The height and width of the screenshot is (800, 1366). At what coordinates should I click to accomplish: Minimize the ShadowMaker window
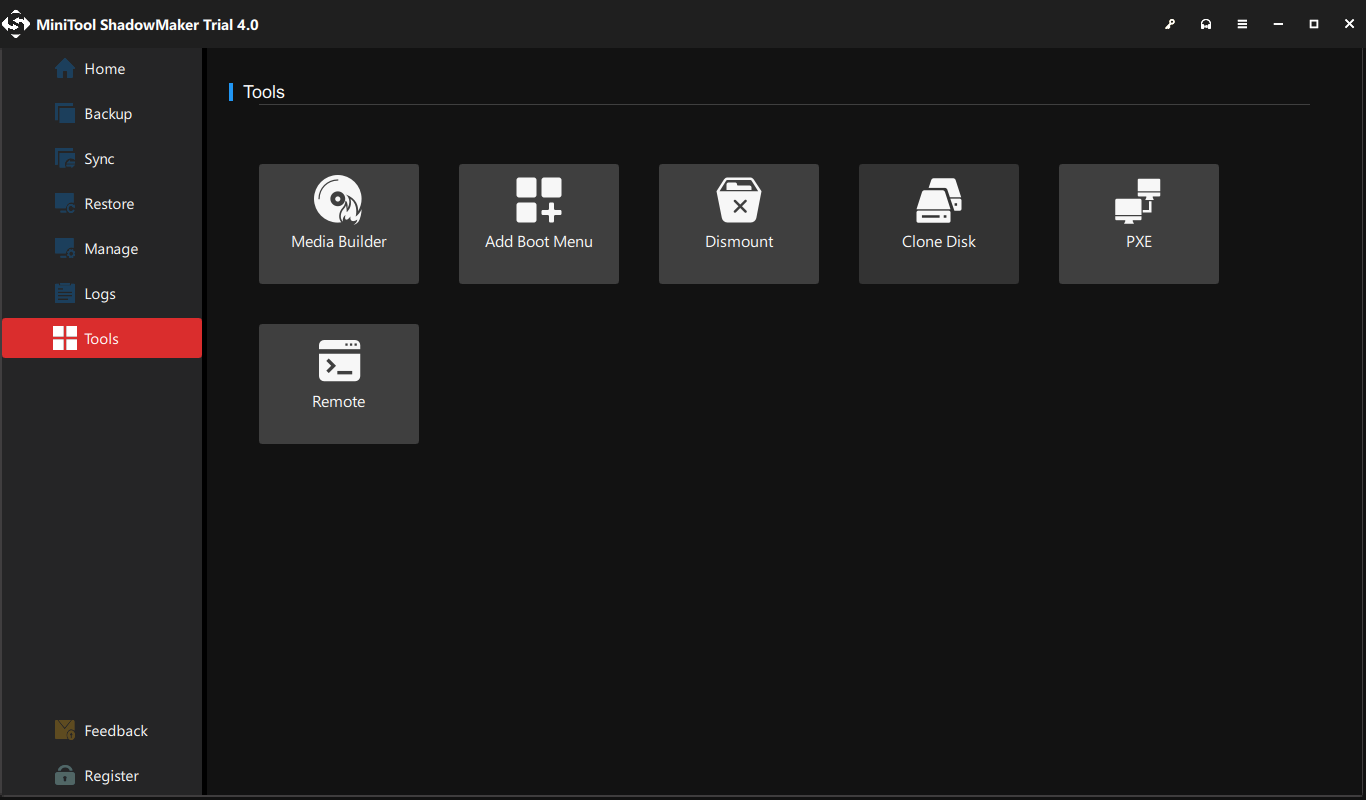[1278, 24]
